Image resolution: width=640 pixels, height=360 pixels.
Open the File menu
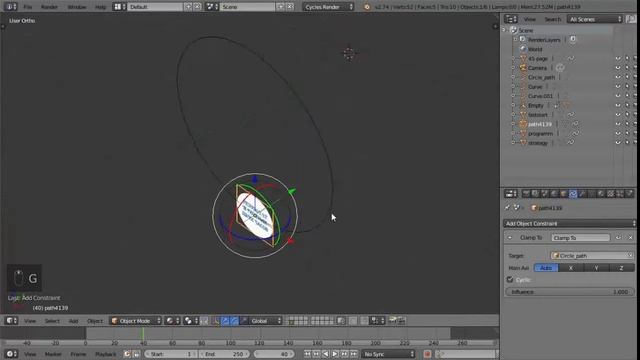tap(27, 7)
